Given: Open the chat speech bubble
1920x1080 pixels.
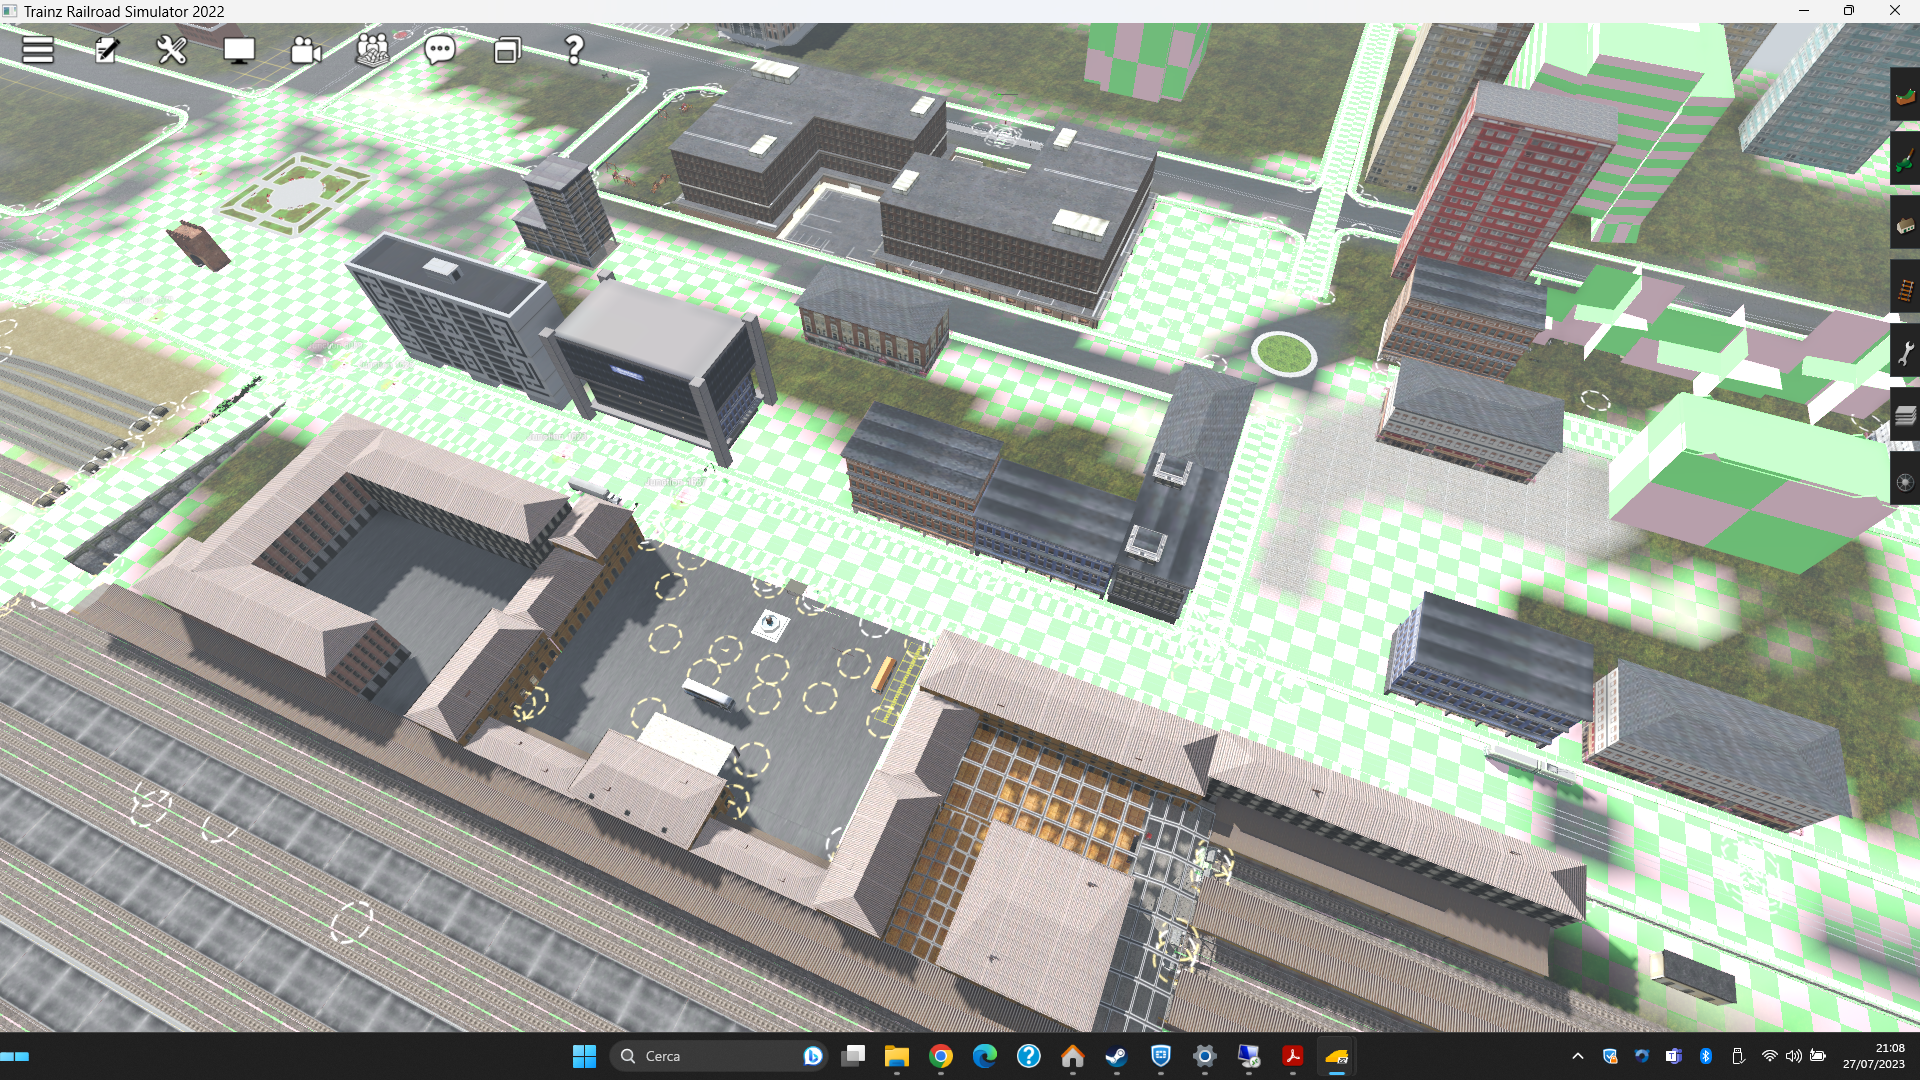Looking at the screenshot, I should [440, 50].
